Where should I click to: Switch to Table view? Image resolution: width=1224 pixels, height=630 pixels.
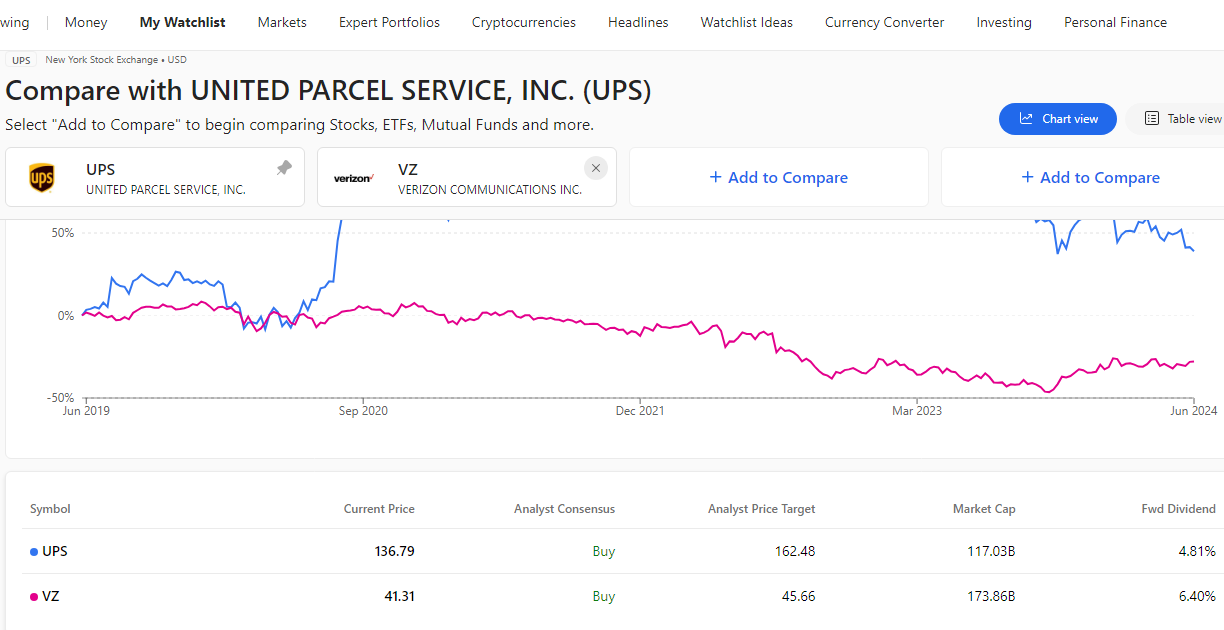tap(1182, 119)
